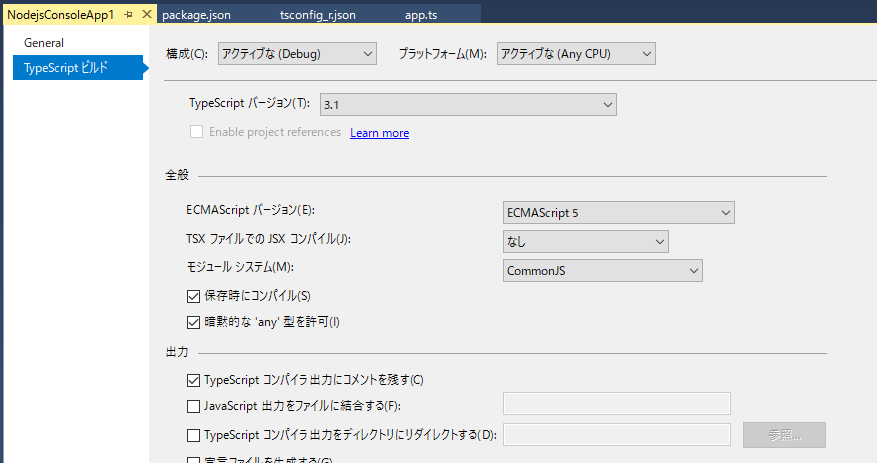
Task: Toggle コンパイラ出力にコメントを残す checkbox
Action: 194,380
